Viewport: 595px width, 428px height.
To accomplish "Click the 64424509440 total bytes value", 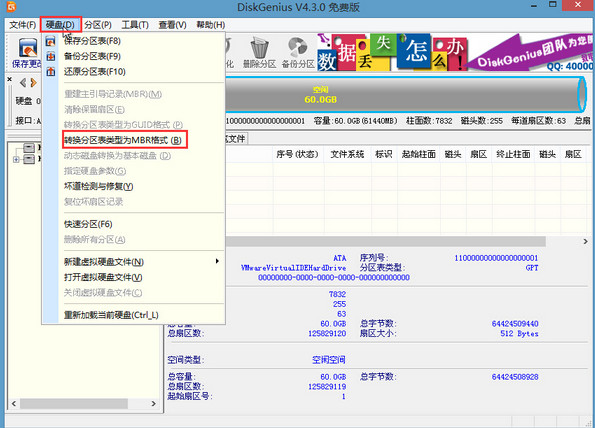I will [x=515, y=324].
